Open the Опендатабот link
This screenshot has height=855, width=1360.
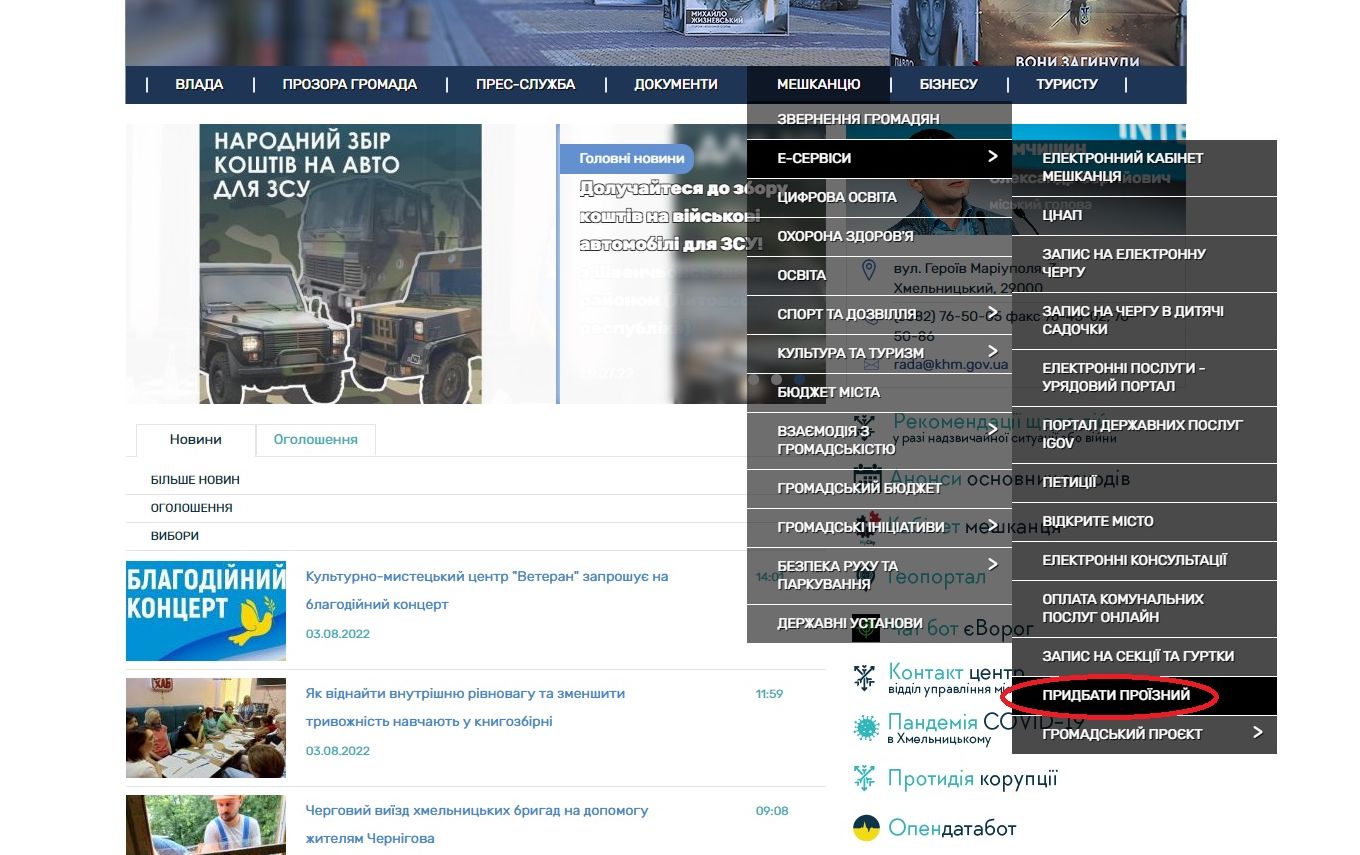coord(952,828)
